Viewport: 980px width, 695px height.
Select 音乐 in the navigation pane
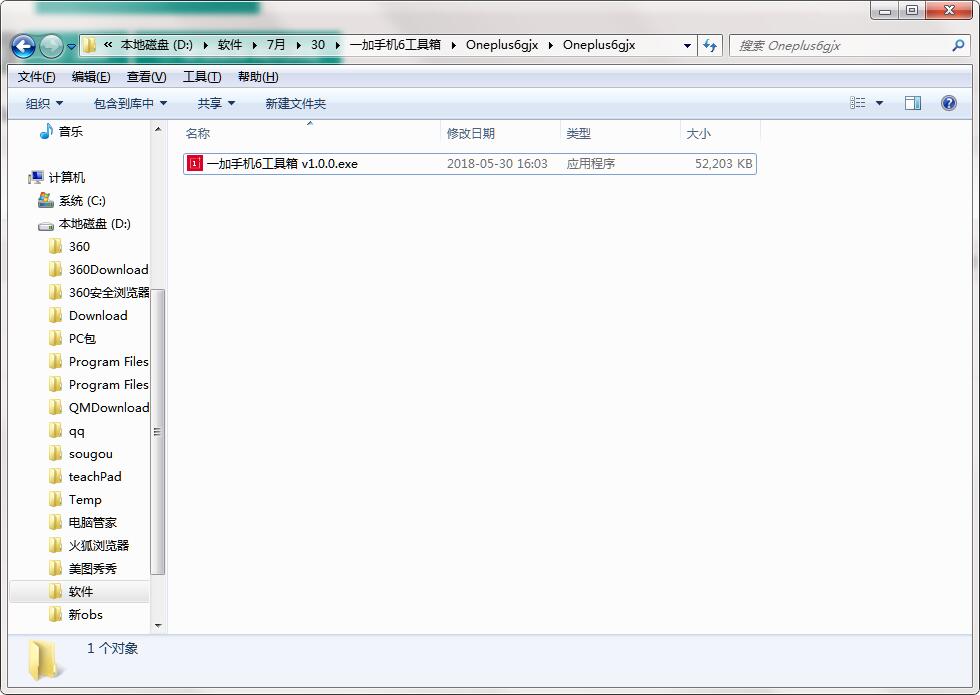pyautogui.click(x=61, y=131)
